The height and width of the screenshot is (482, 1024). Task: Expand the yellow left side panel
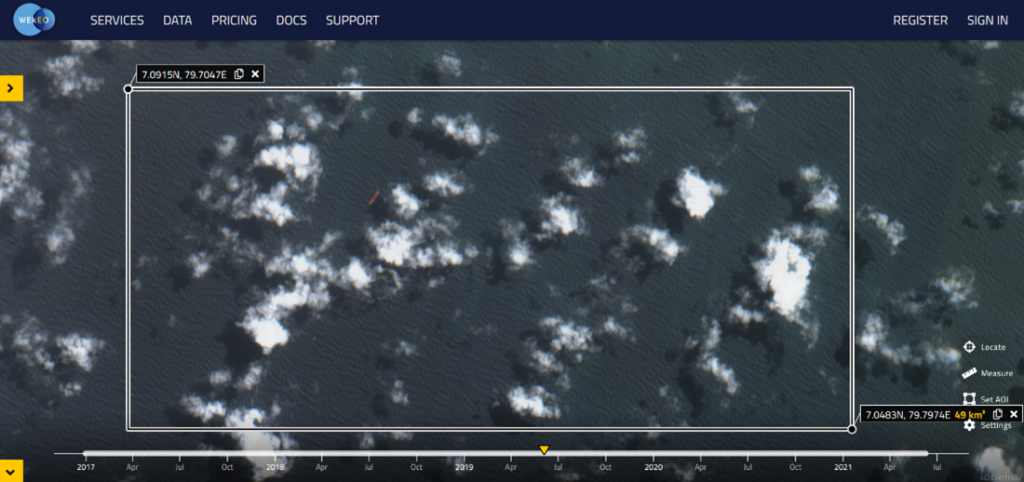pyautogui.click(x=10, y=88)
